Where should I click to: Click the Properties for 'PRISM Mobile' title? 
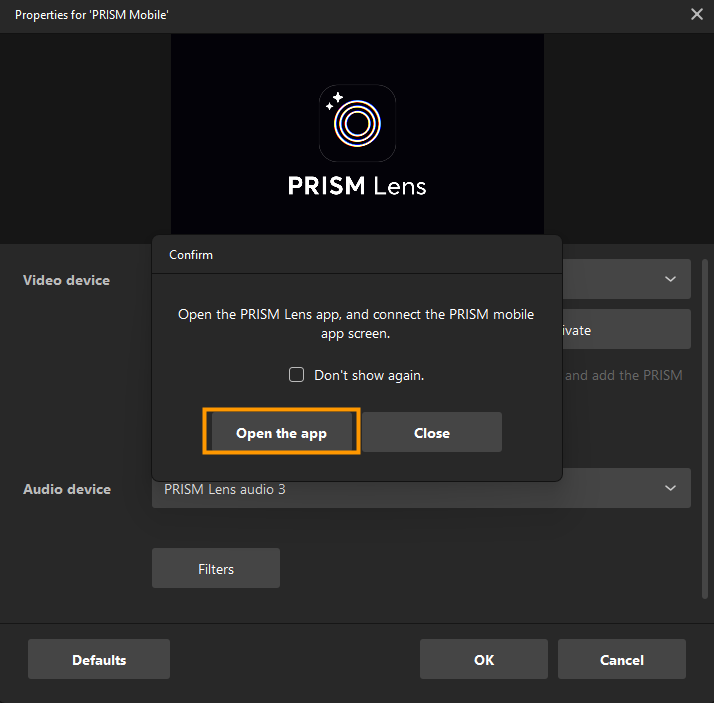(92, 14)
